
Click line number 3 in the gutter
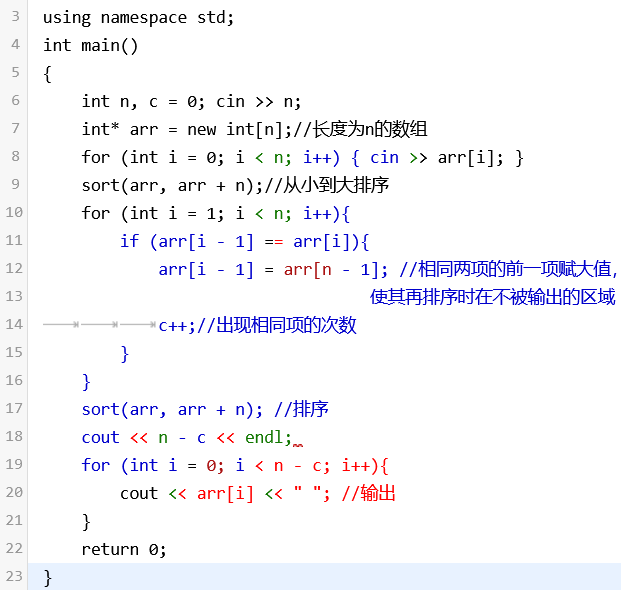15,19
